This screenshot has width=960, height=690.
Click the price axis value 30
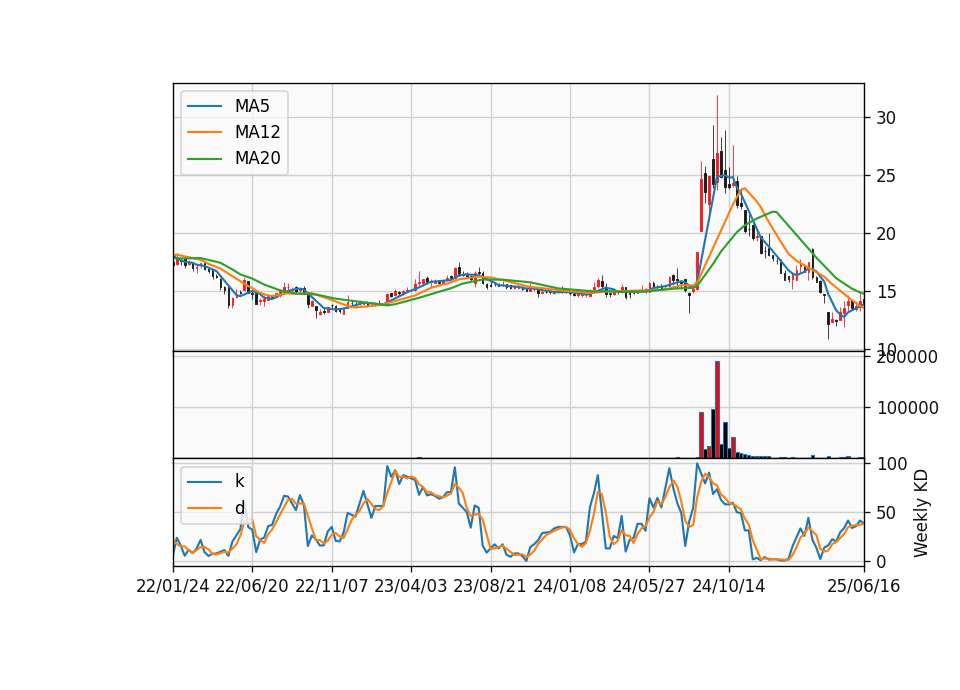[x=886, y=118]
